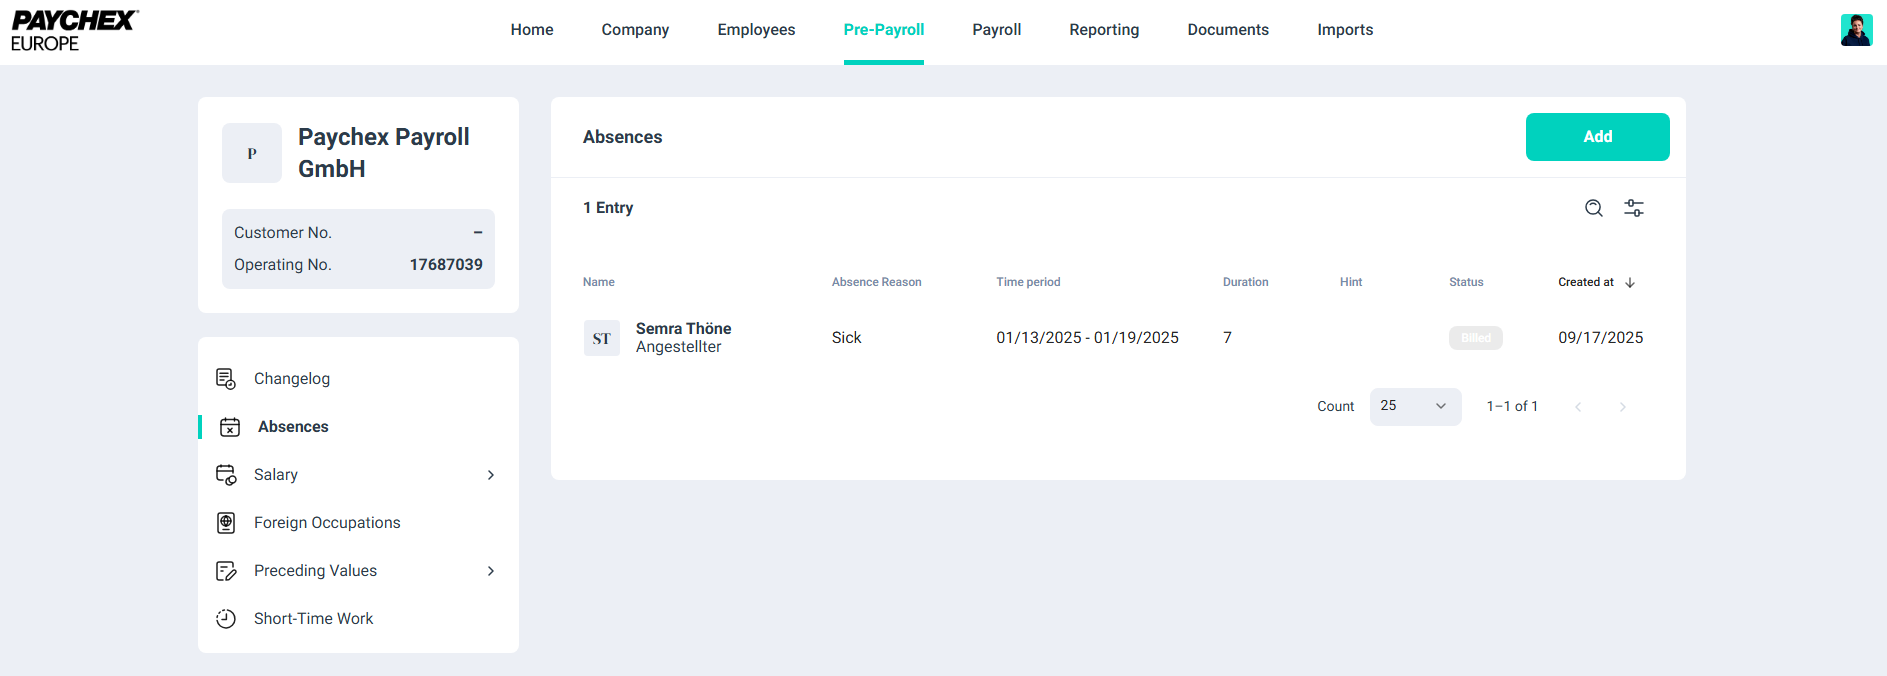Go to the Documents menu
1887x676 pixels.
coord(1228,30)
